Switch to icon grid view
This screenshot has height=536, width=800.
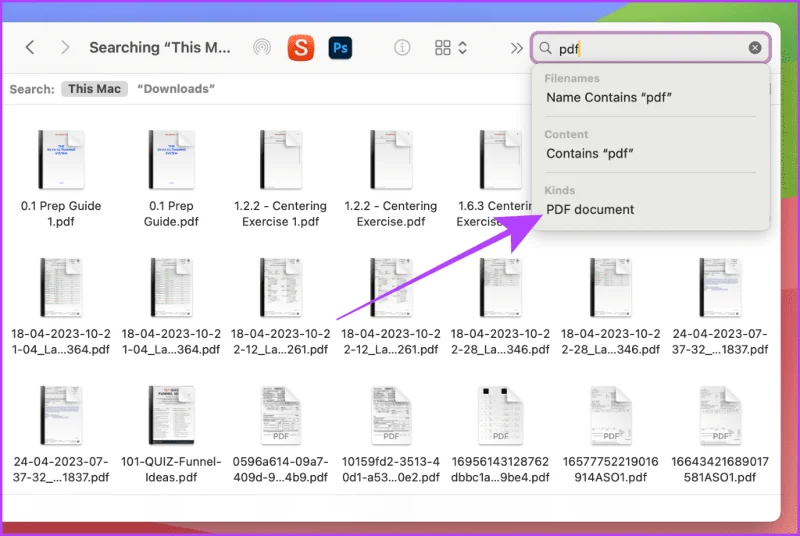point(442,48)
